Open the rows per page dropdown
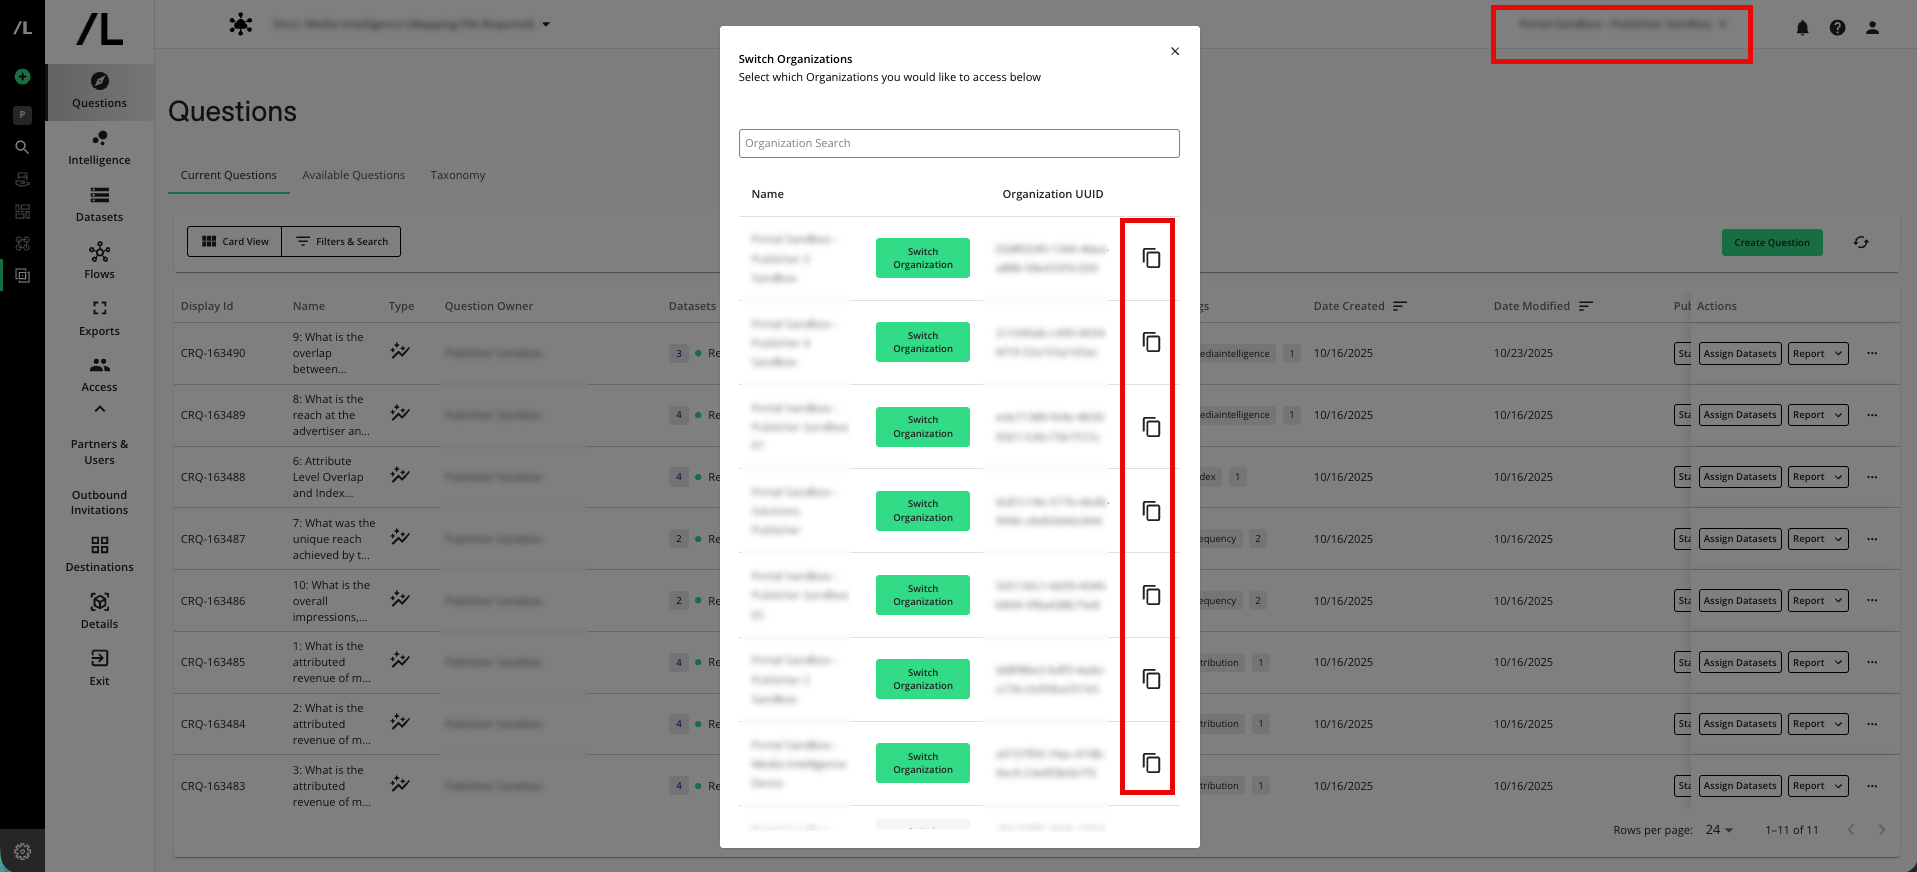This screenshot has width=1917, height=872. click(1719, 830)
